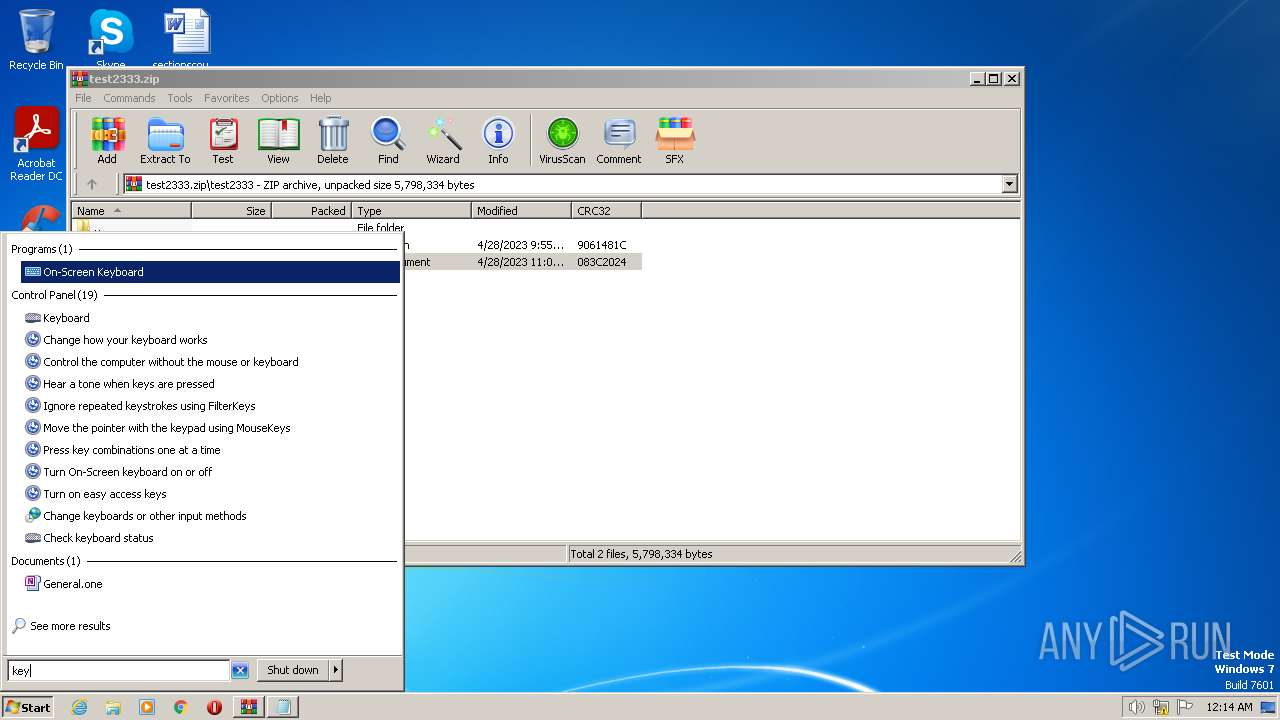This screenshot has width=1280, height=720.
Task: Open the Favorites menu
Action: tap(227, 98)
